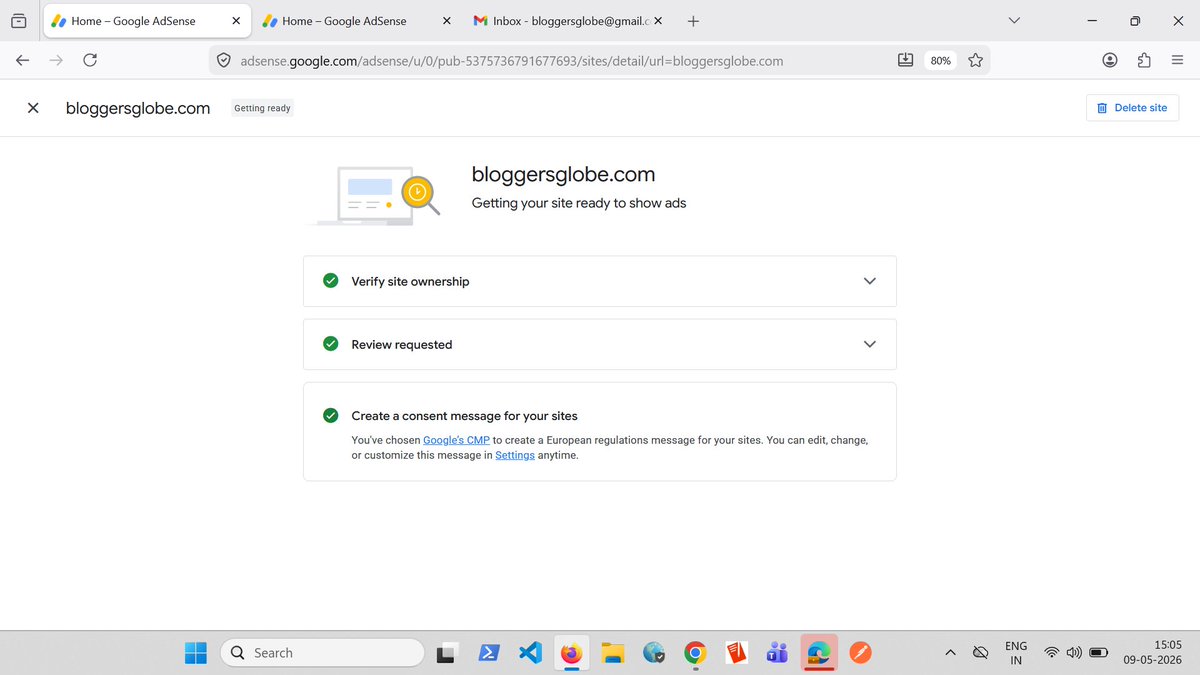Click the site review illustration with magnifier
This screenshot has height=675, width=1200.
(375, 194)
